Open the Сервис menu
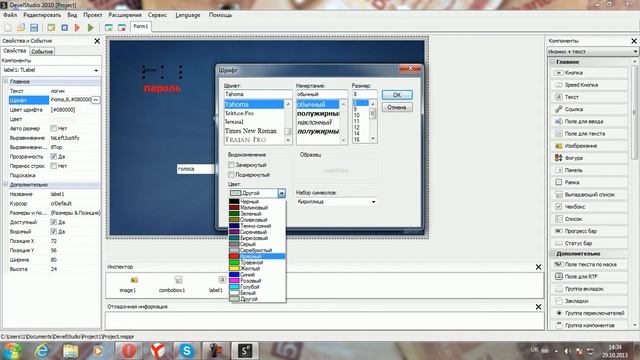The width and height of the screenshot is (640, 360). [157, 15]
